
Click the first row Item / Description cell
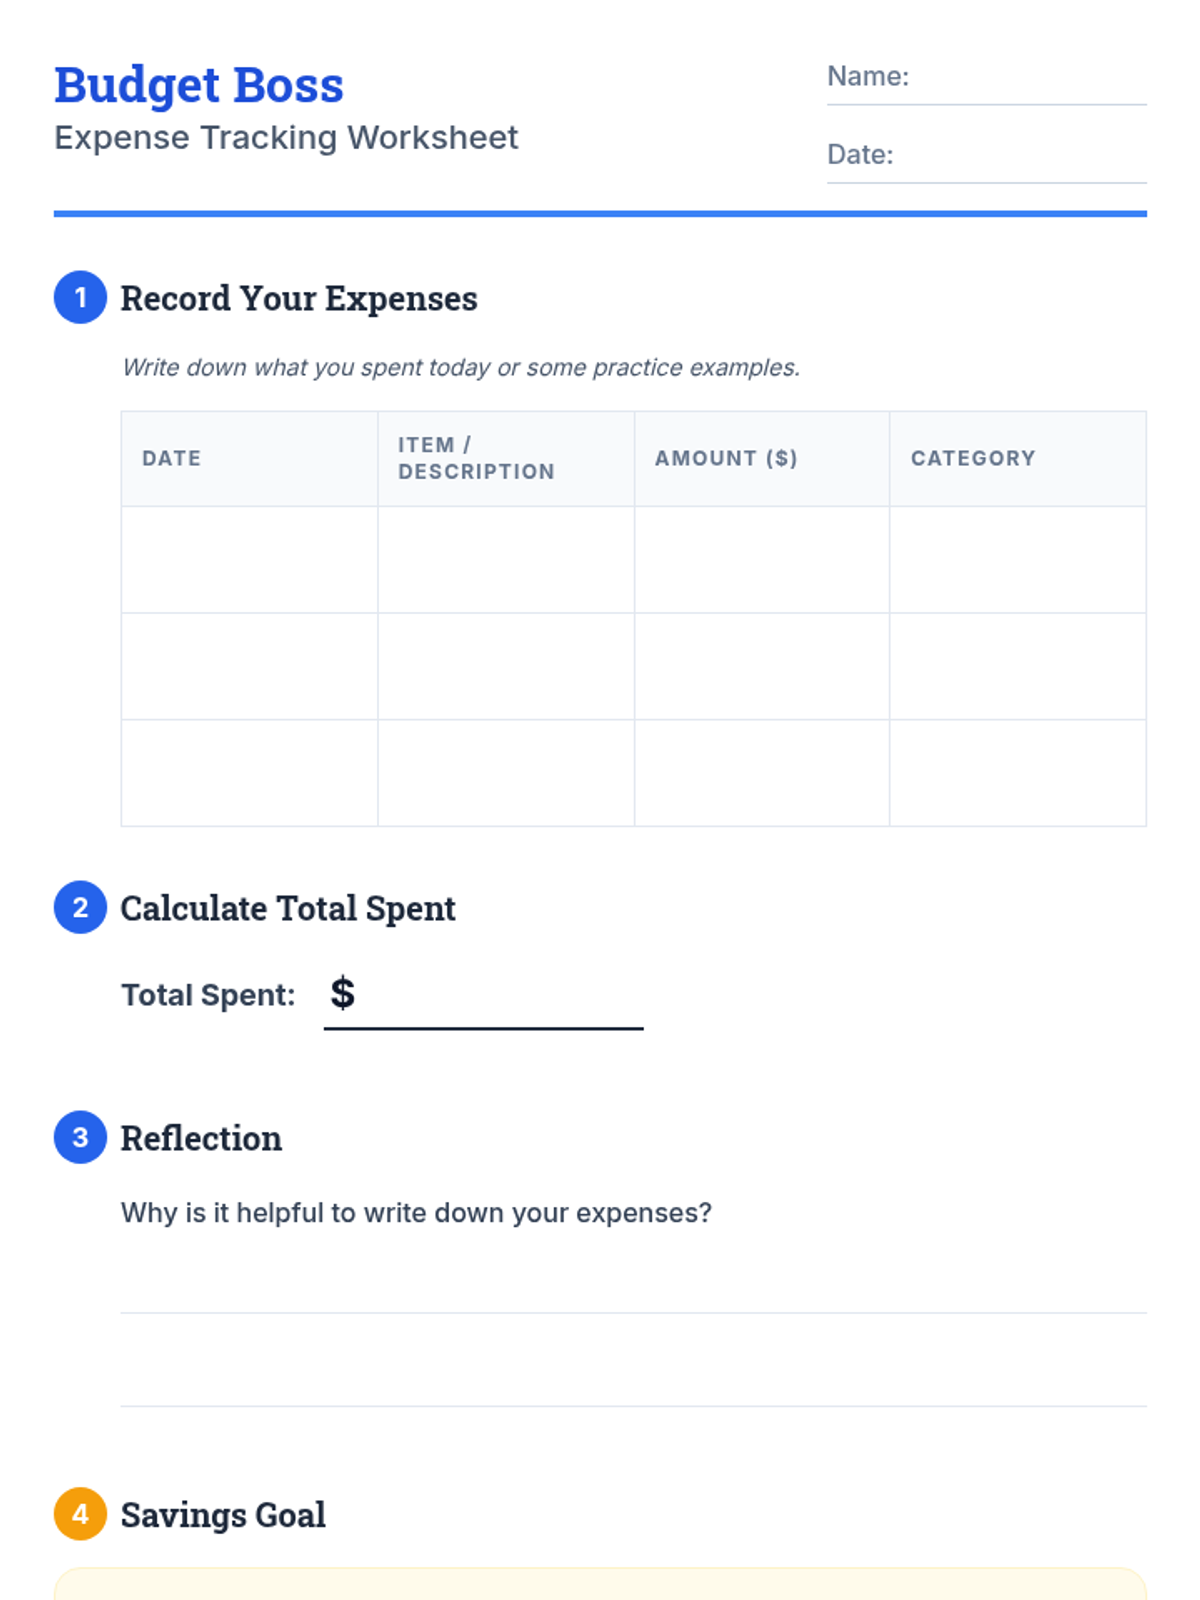(506, 560)
